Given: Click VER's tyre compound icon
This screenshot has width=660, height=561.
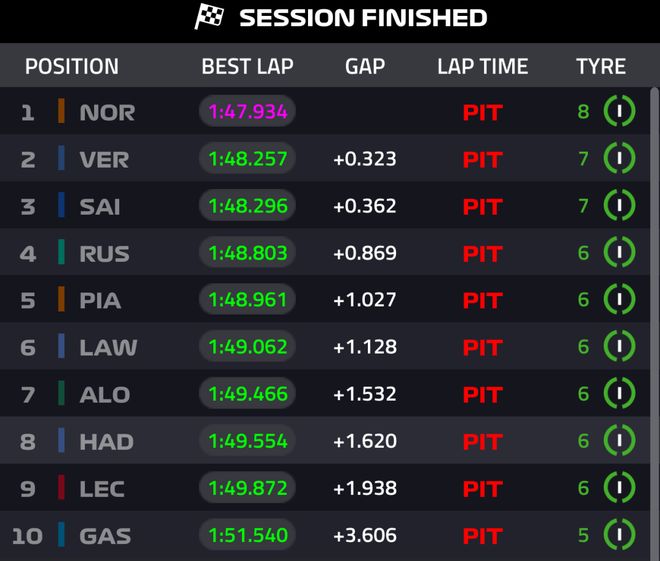Looking at the screenshot, I should click(x=620, y=158).
